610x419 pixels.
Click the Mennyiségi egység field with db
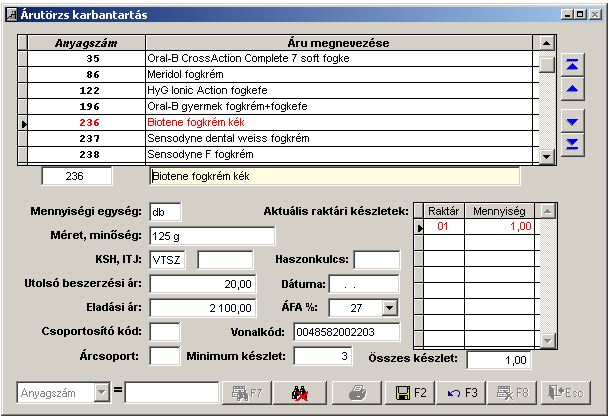(x=165, y=212)
